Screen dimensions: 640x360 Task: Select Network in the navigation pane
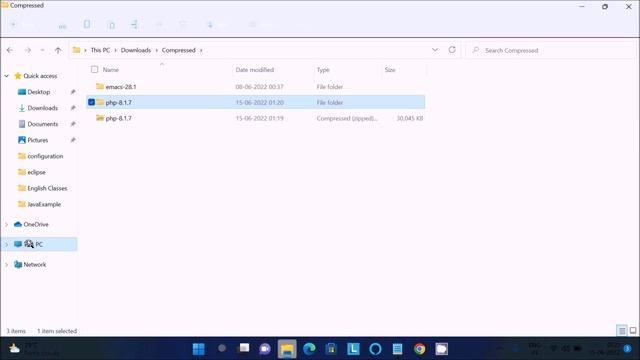tap(35, 264)
